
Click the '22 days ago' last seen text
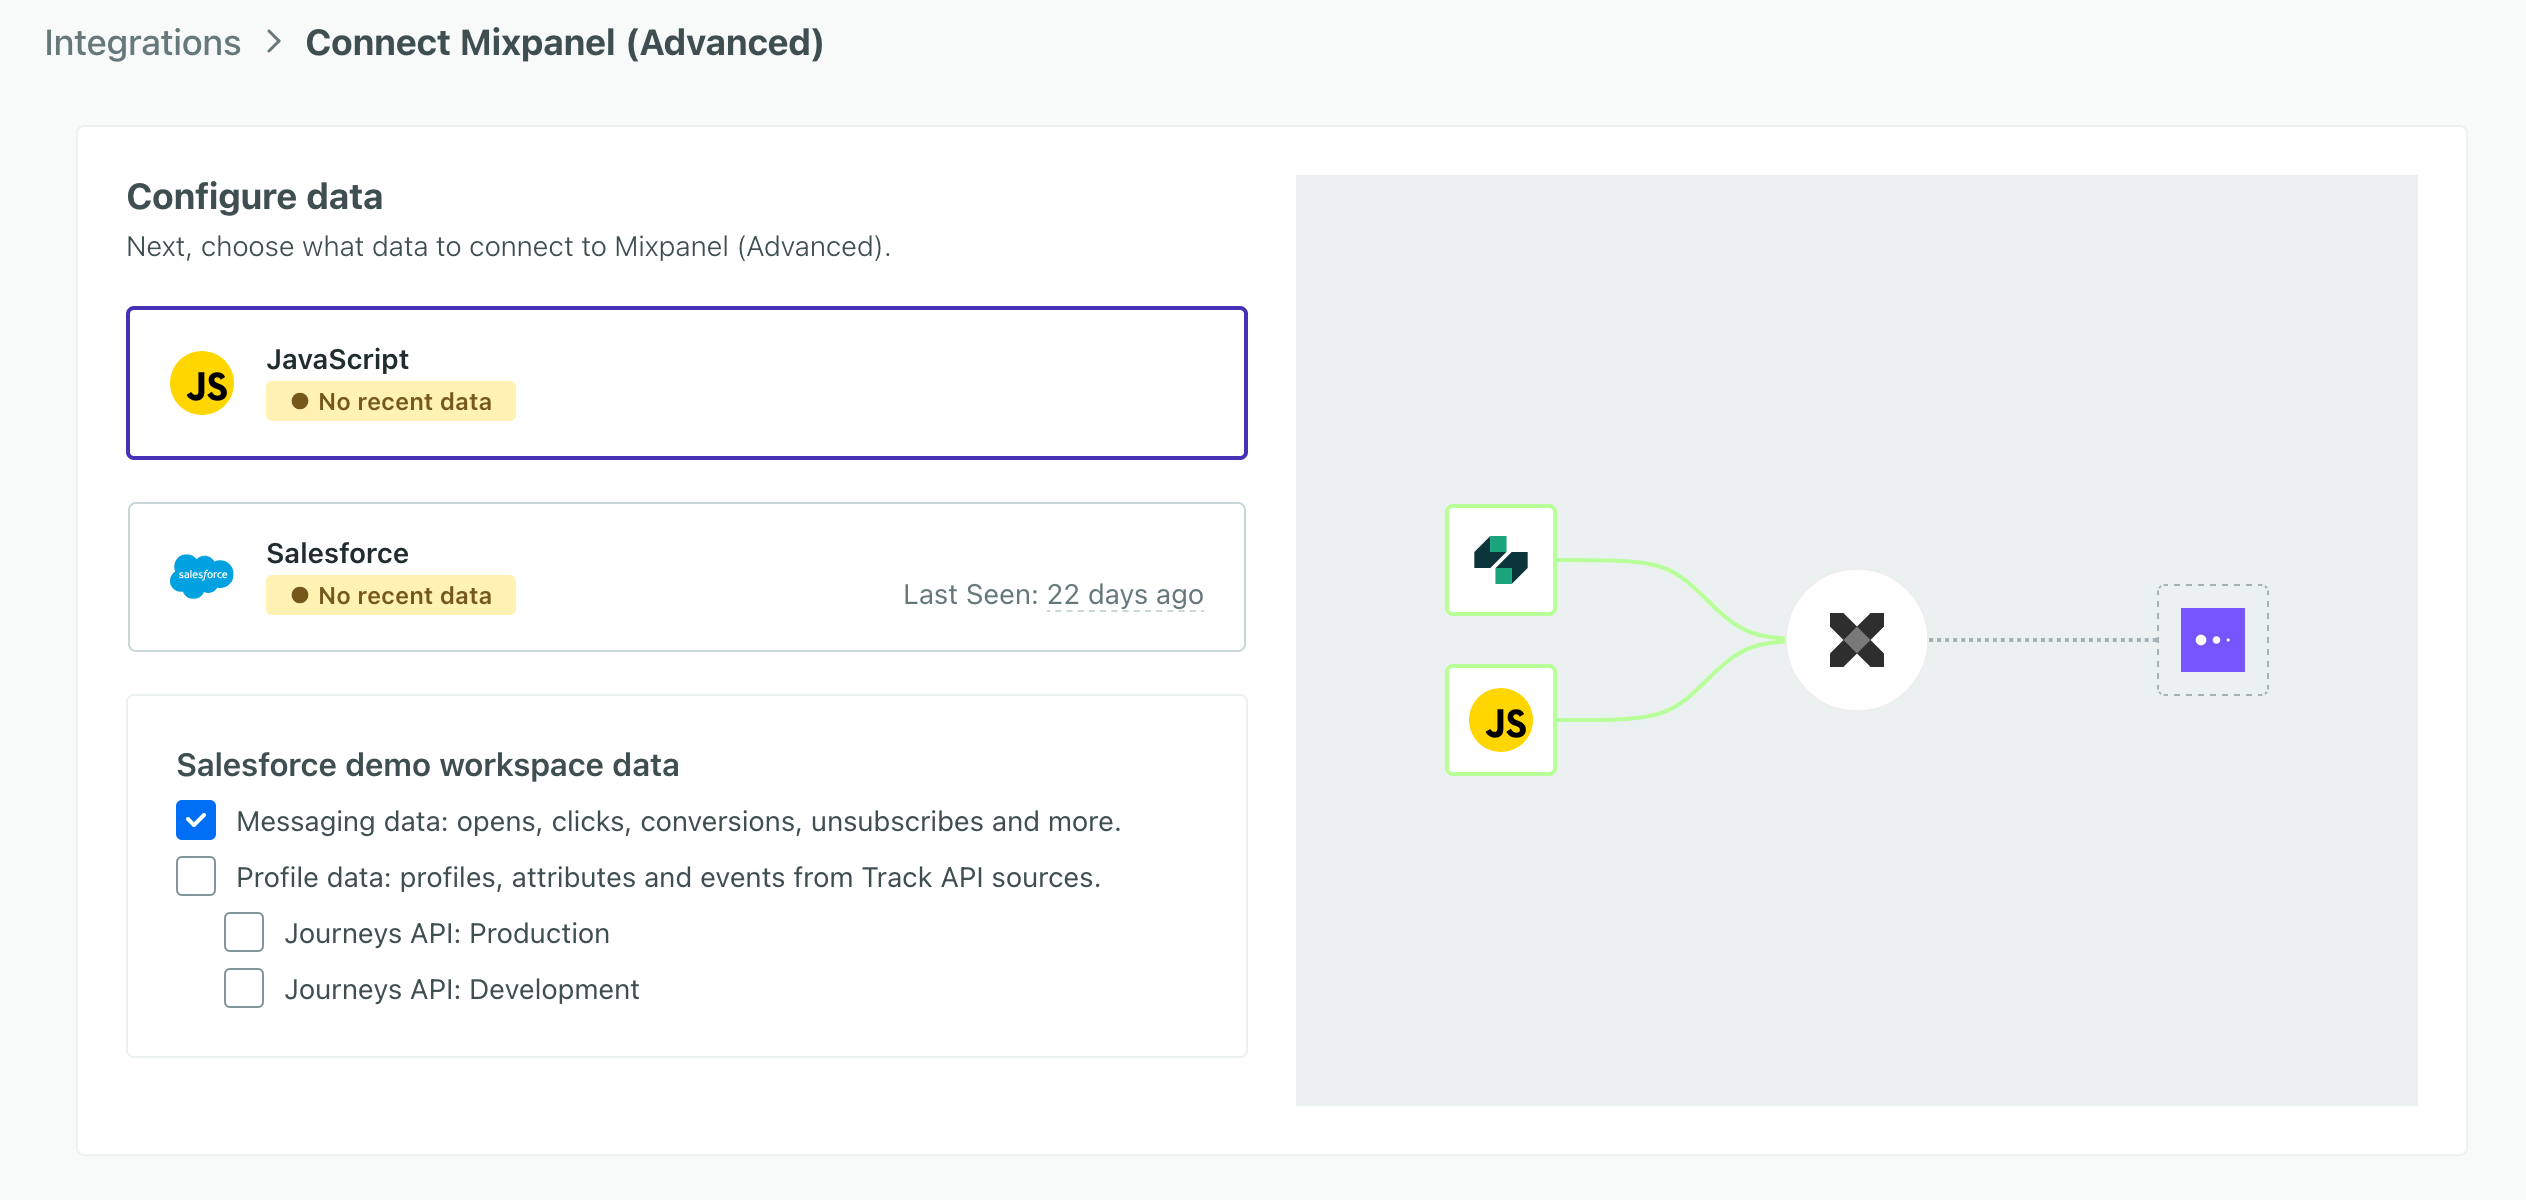click(x=1125, y=595)
